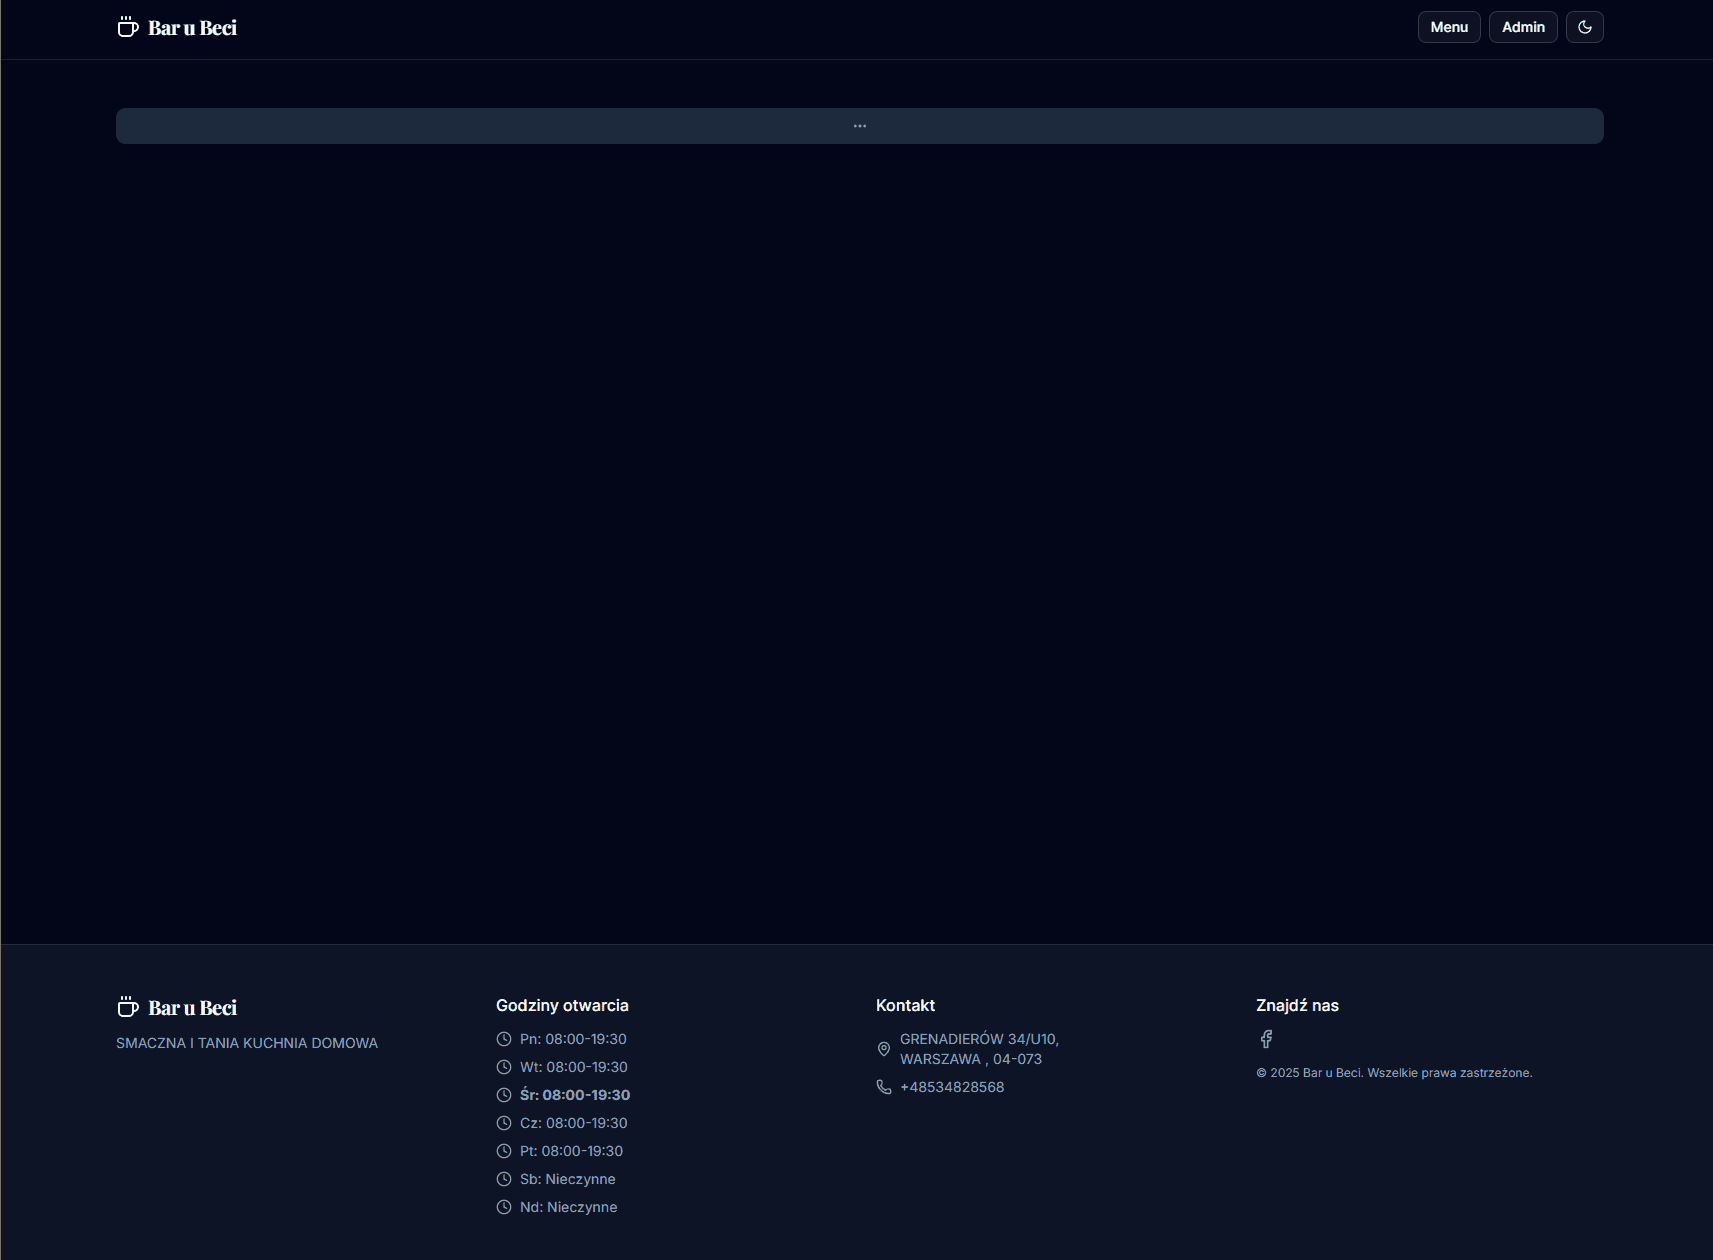The image size is (1713, 1260).
Task: Click the phone icon in Kontakt section
Action: (883, 1087)
